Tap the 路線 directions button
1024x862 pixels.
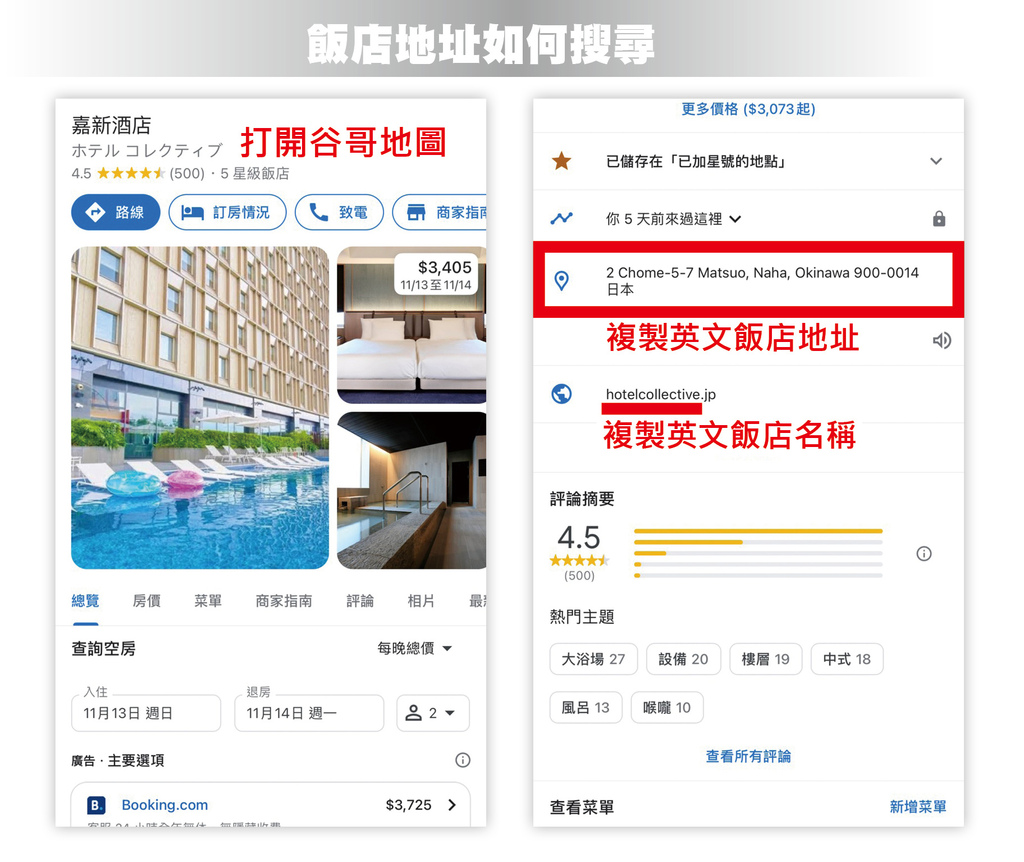point(116,212)
